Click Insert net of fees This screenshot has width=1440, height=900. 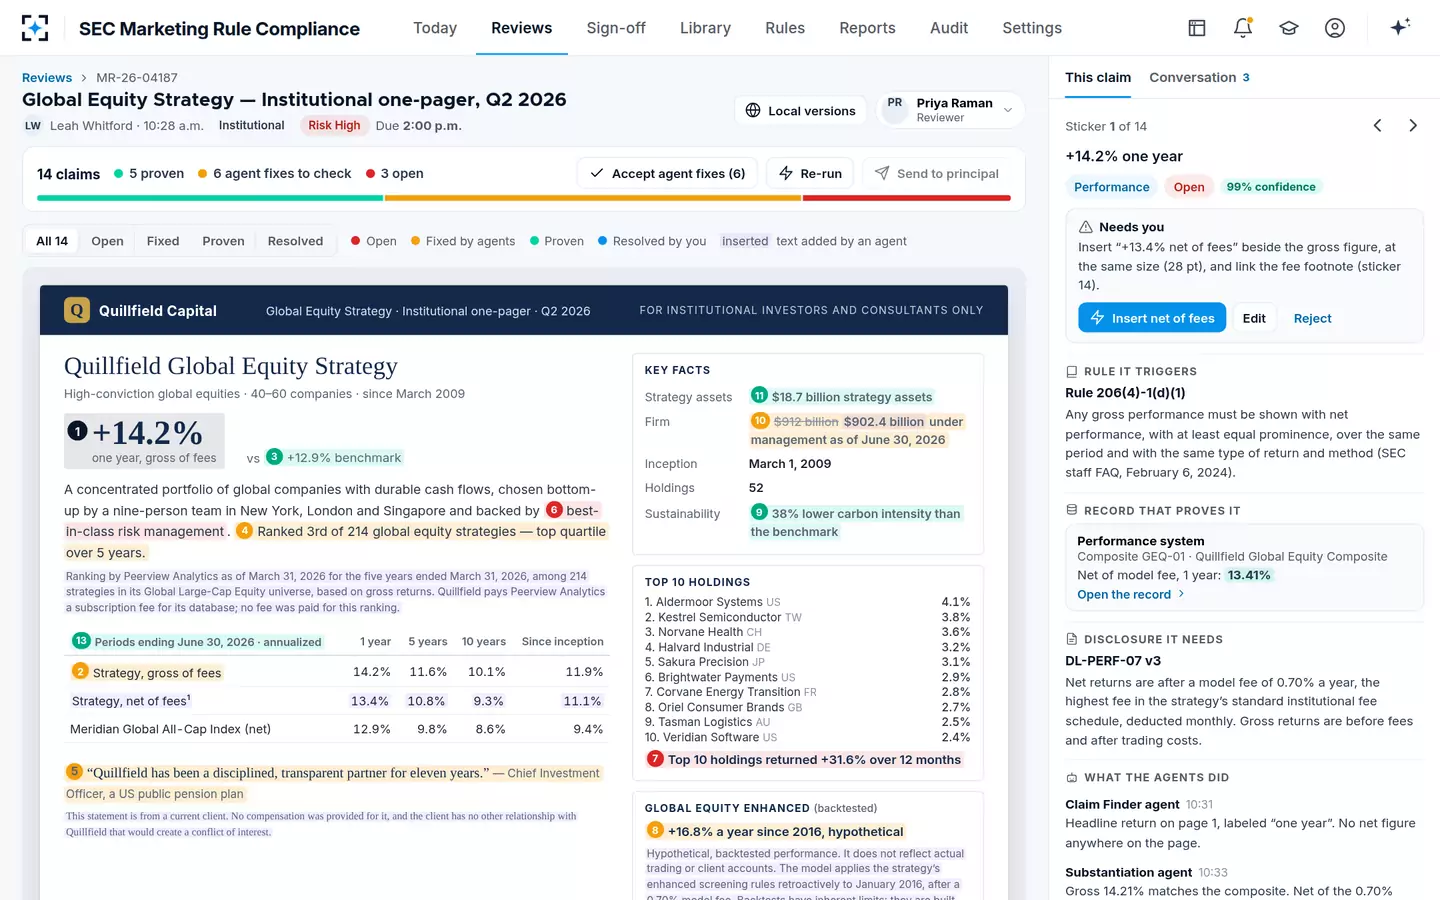point(1152,318)
